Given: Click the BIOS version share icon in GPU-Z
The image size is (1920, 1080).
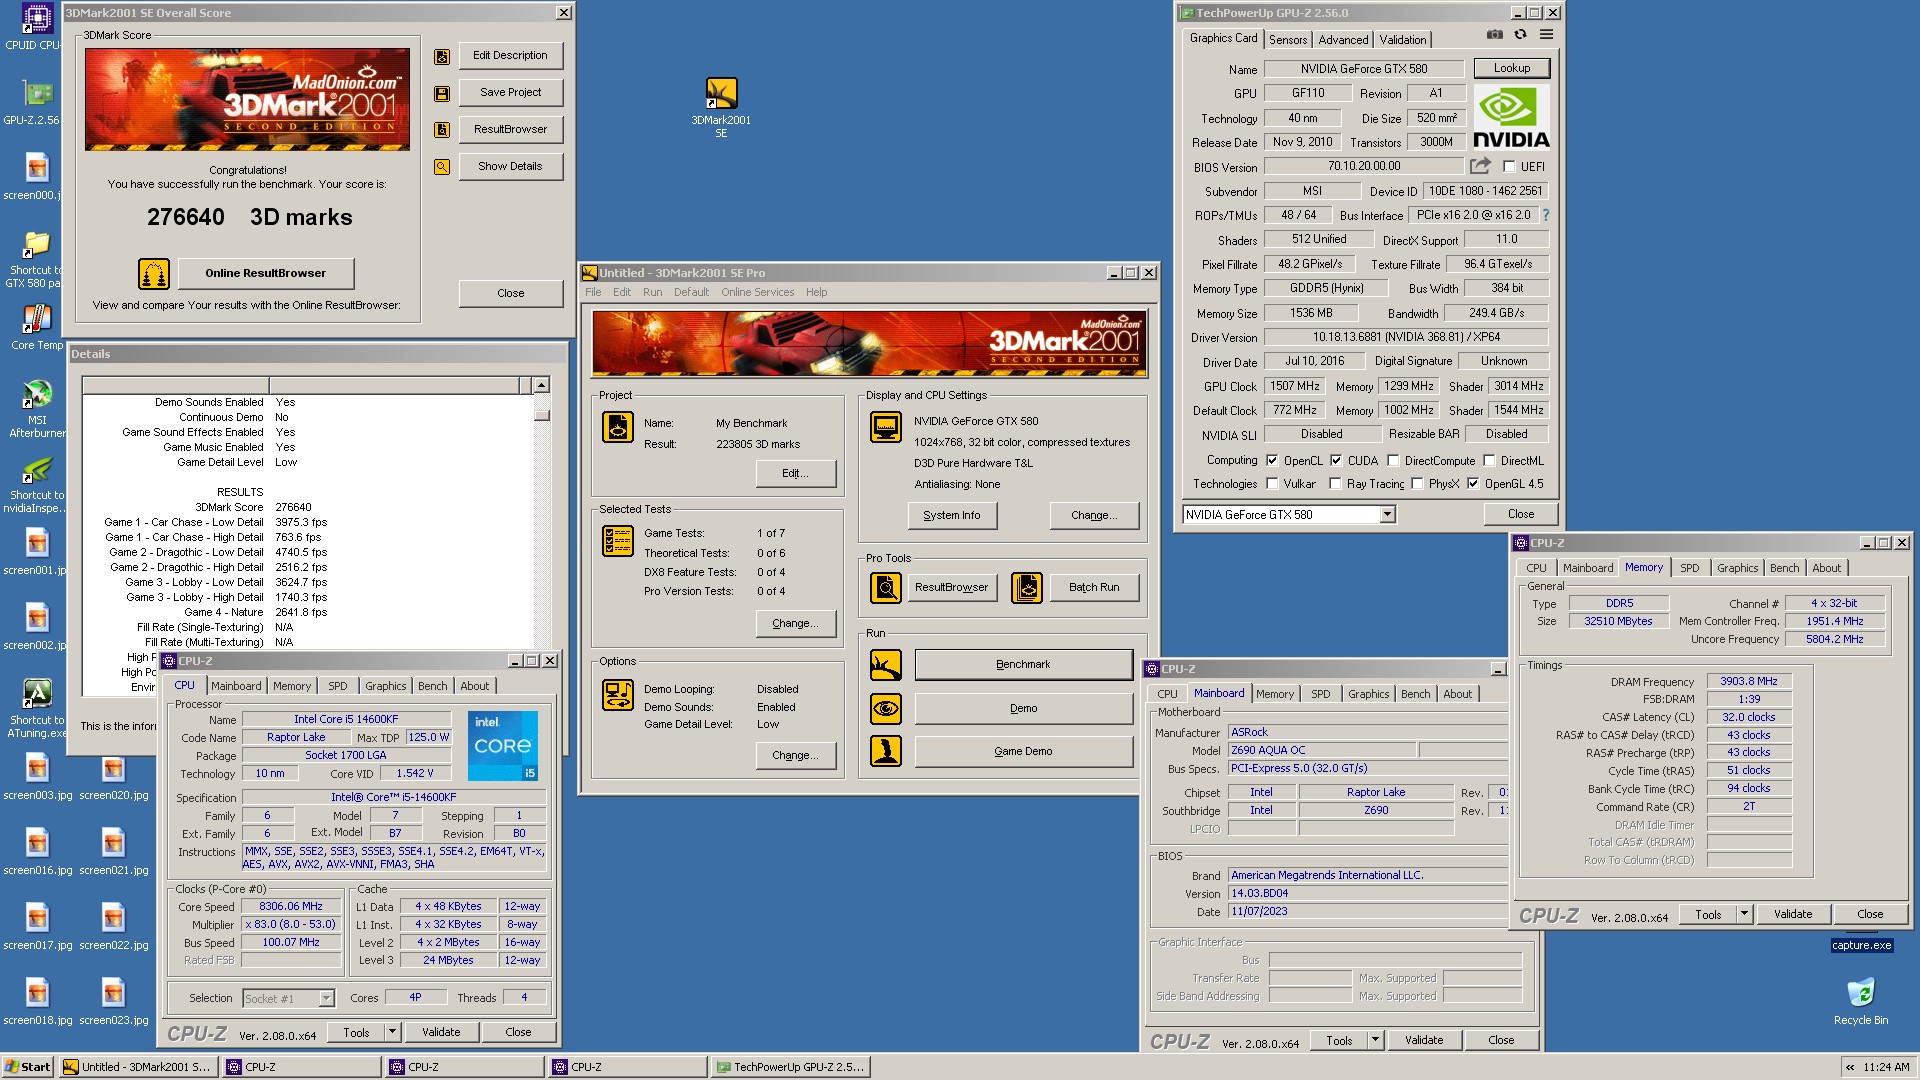Looking at the screenshot, I should 1480,166.
